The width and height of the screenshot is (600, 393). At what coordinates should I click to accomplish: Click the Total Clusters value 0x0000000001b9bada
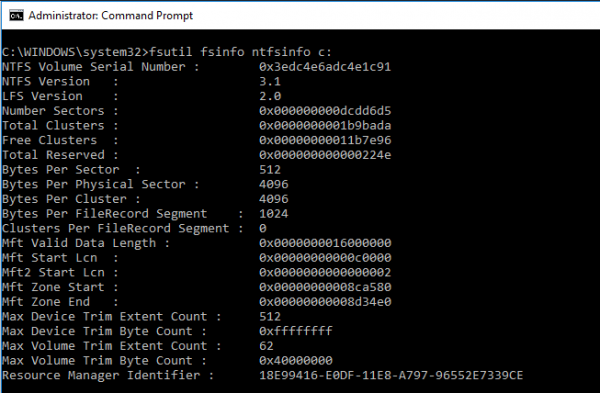[325, 126]
